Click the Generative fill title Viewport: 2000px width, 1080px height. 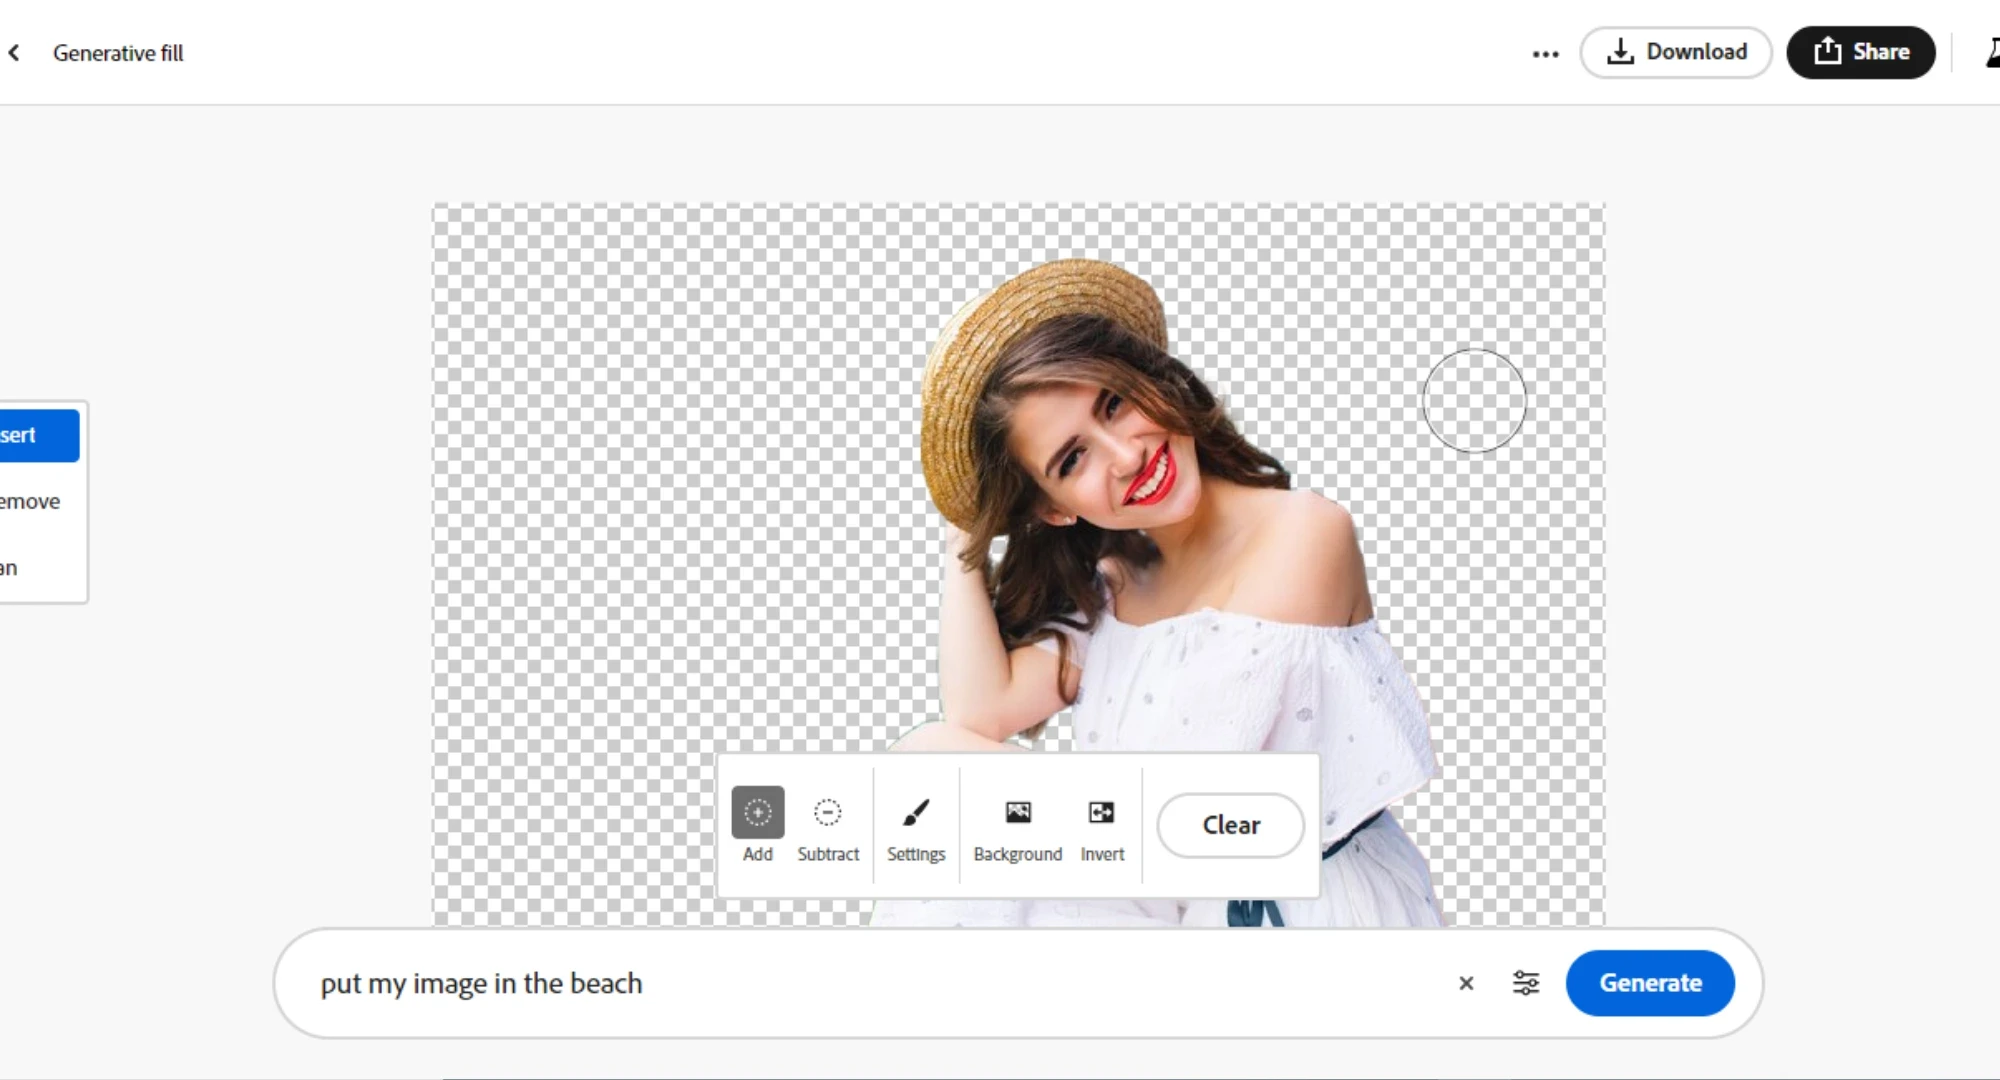tap(118, 53)
